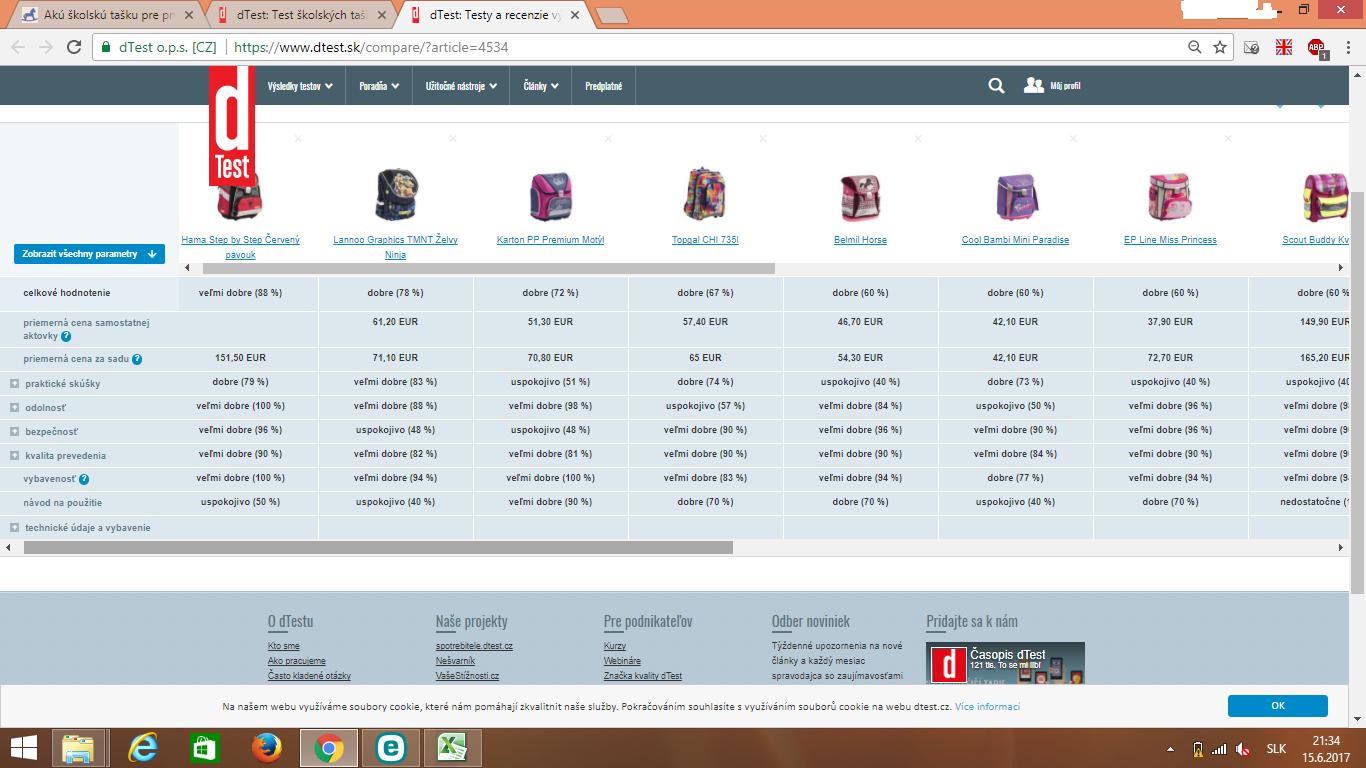Click help icon beside vybavenosť
Viewport: 1366px width, 768px height.
click(x=84, y=480)
